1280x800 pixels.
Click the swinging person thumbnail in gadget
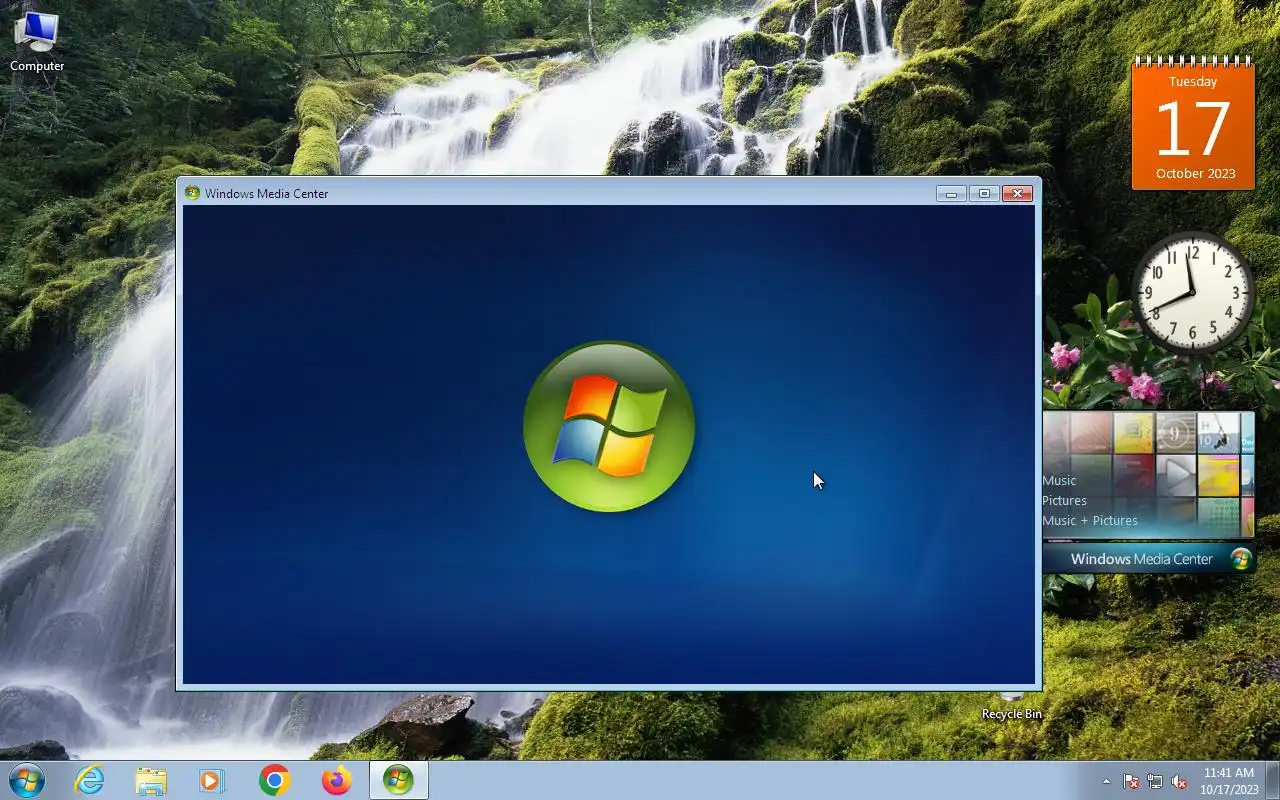tap(1217, 433)
